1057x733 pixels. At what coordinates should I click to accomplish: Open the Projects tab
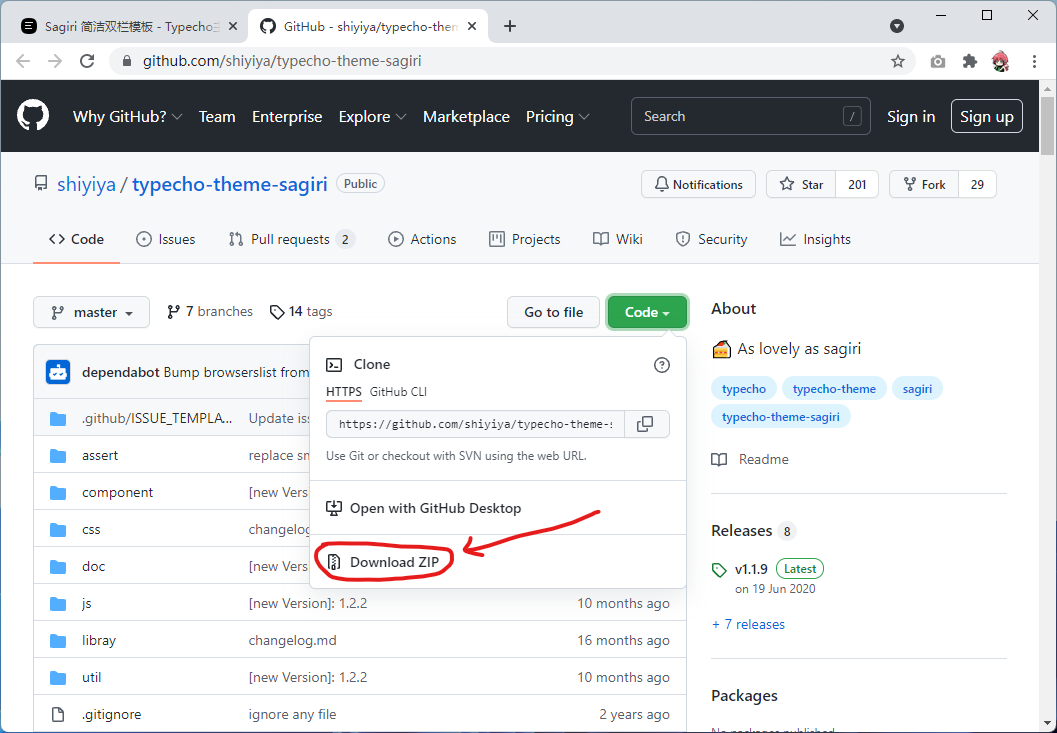(524, 239)
